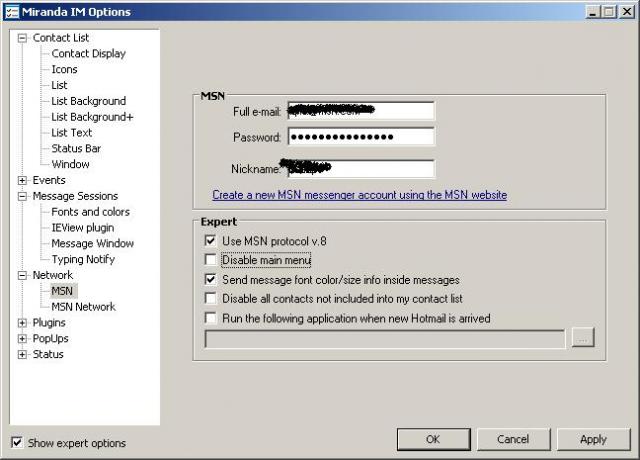Select the Events tree item
640x460 pixels.
49,180
